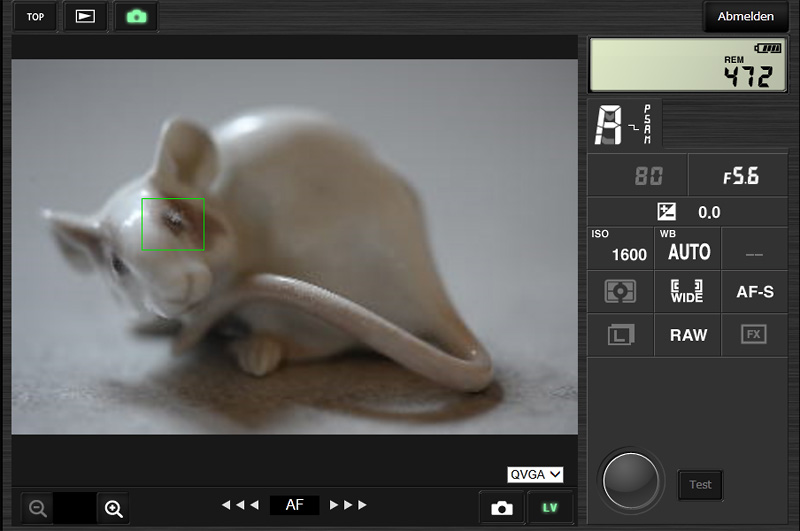Expand the QVGA resolution dropdown

[535, 474]
